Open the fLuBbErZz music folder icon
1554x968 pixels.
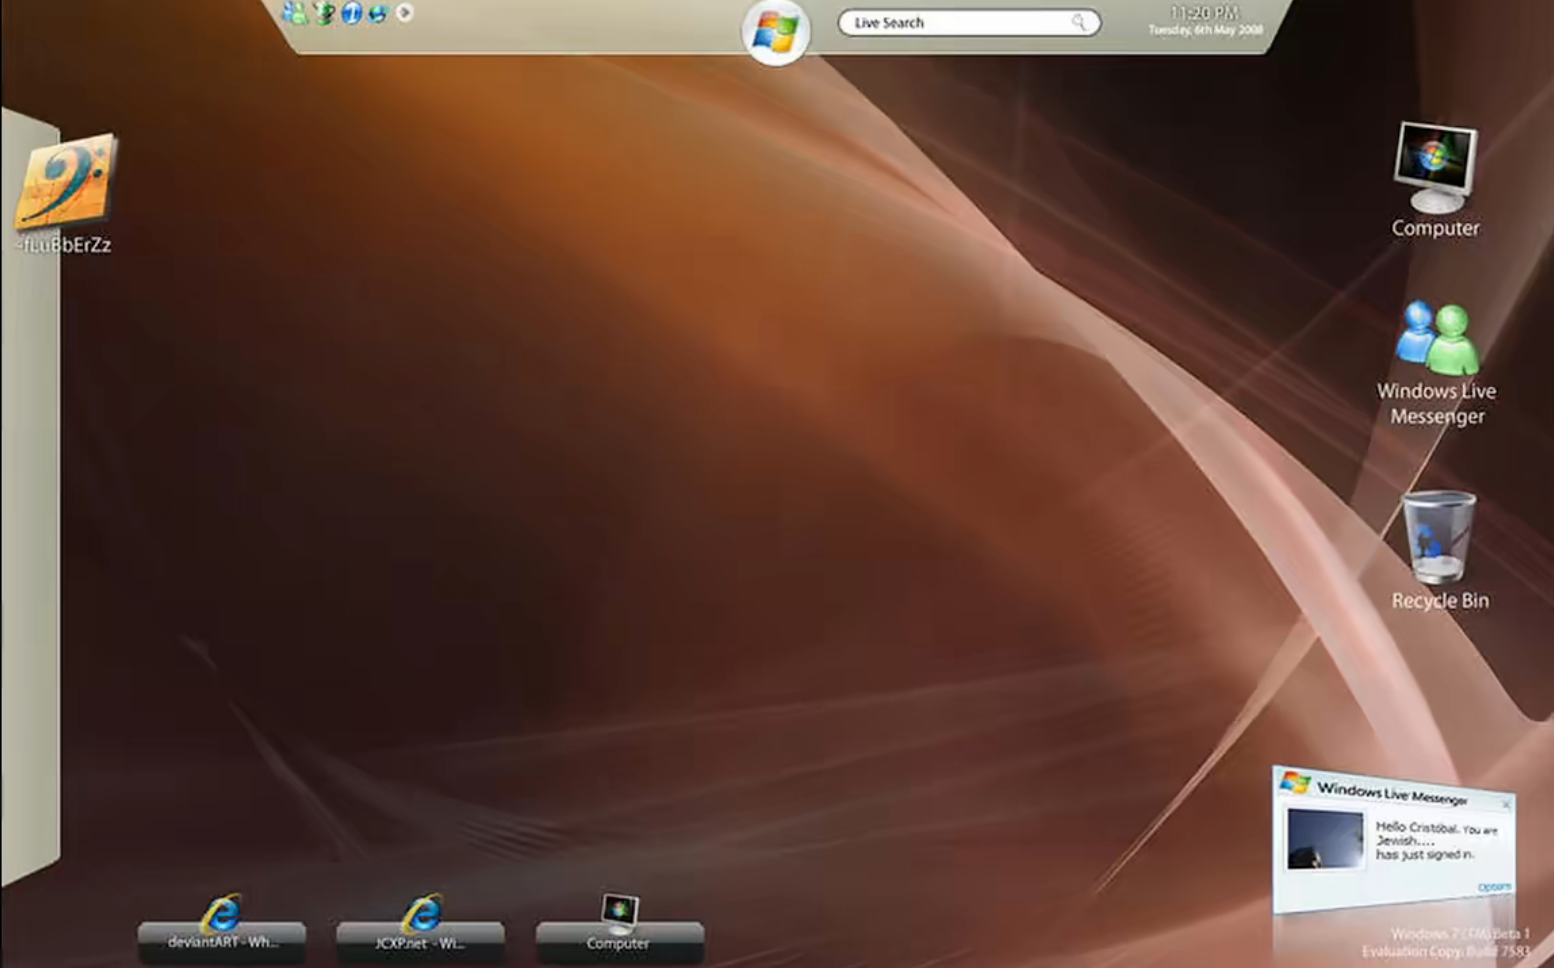[x=65, y=194]
